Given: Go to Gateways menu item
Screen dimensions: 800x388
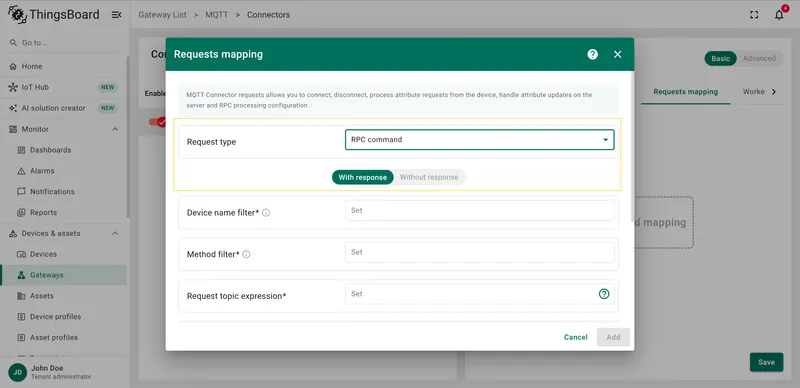Looking at the screenshot, I should (x=63, y=275).
